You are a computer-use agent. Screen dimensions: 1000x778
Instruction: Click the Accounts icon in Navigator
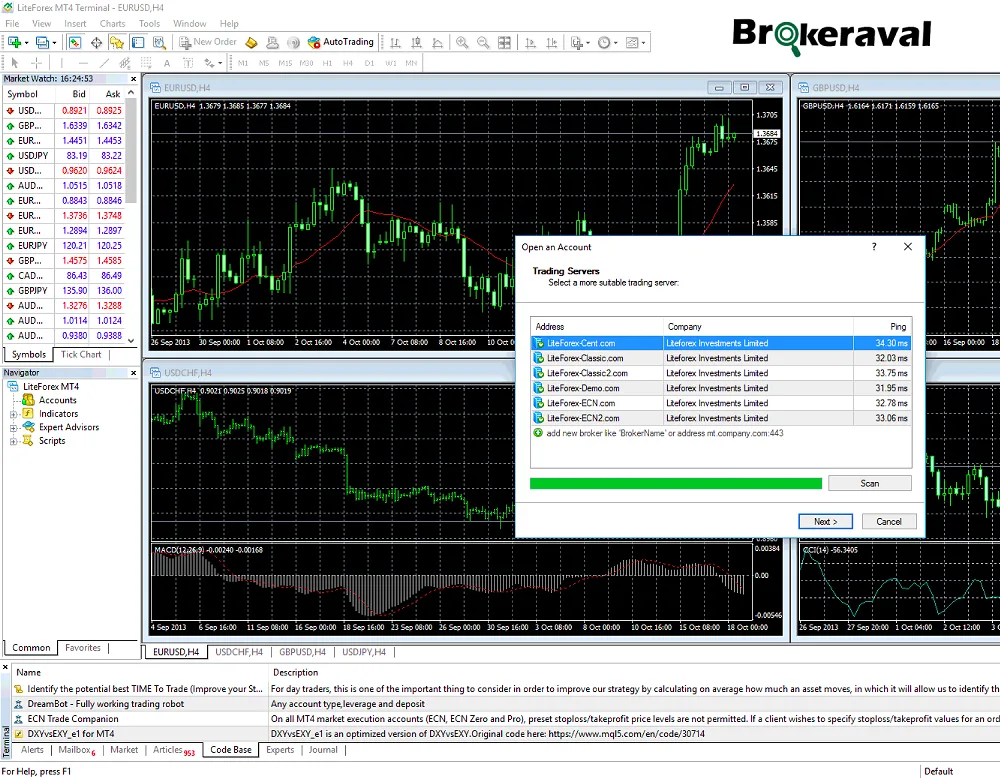point(29,400)
